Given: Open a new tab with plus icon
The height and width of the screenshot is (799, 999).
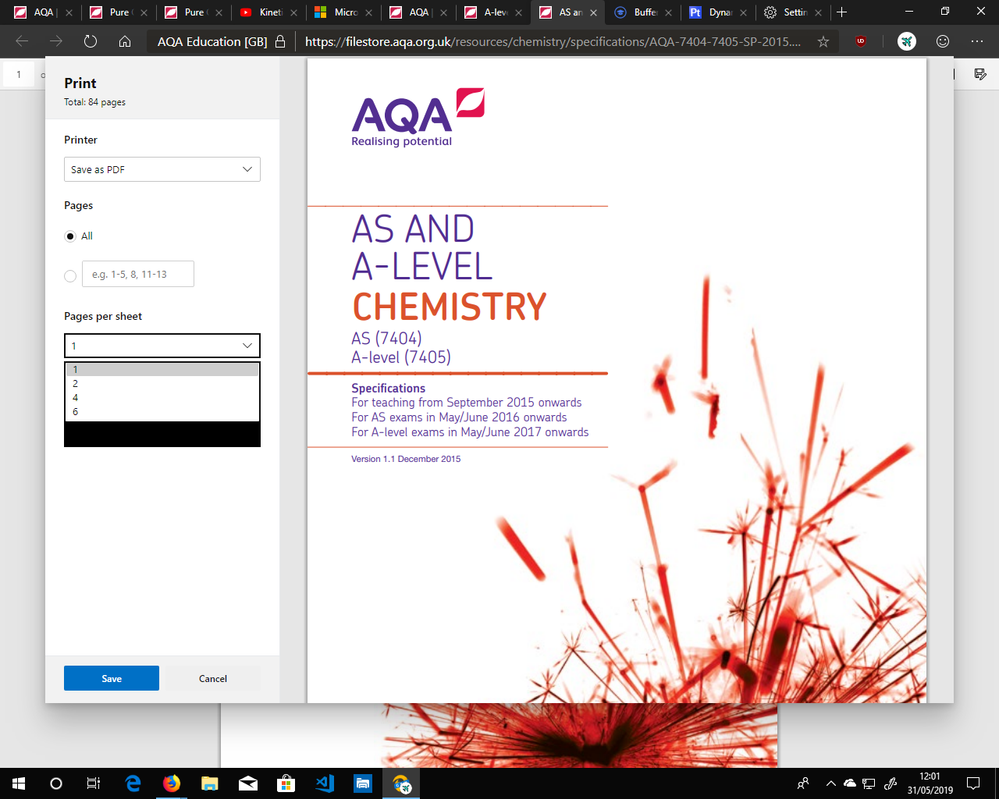Looking at the screenshot, I should click(842, 12).
